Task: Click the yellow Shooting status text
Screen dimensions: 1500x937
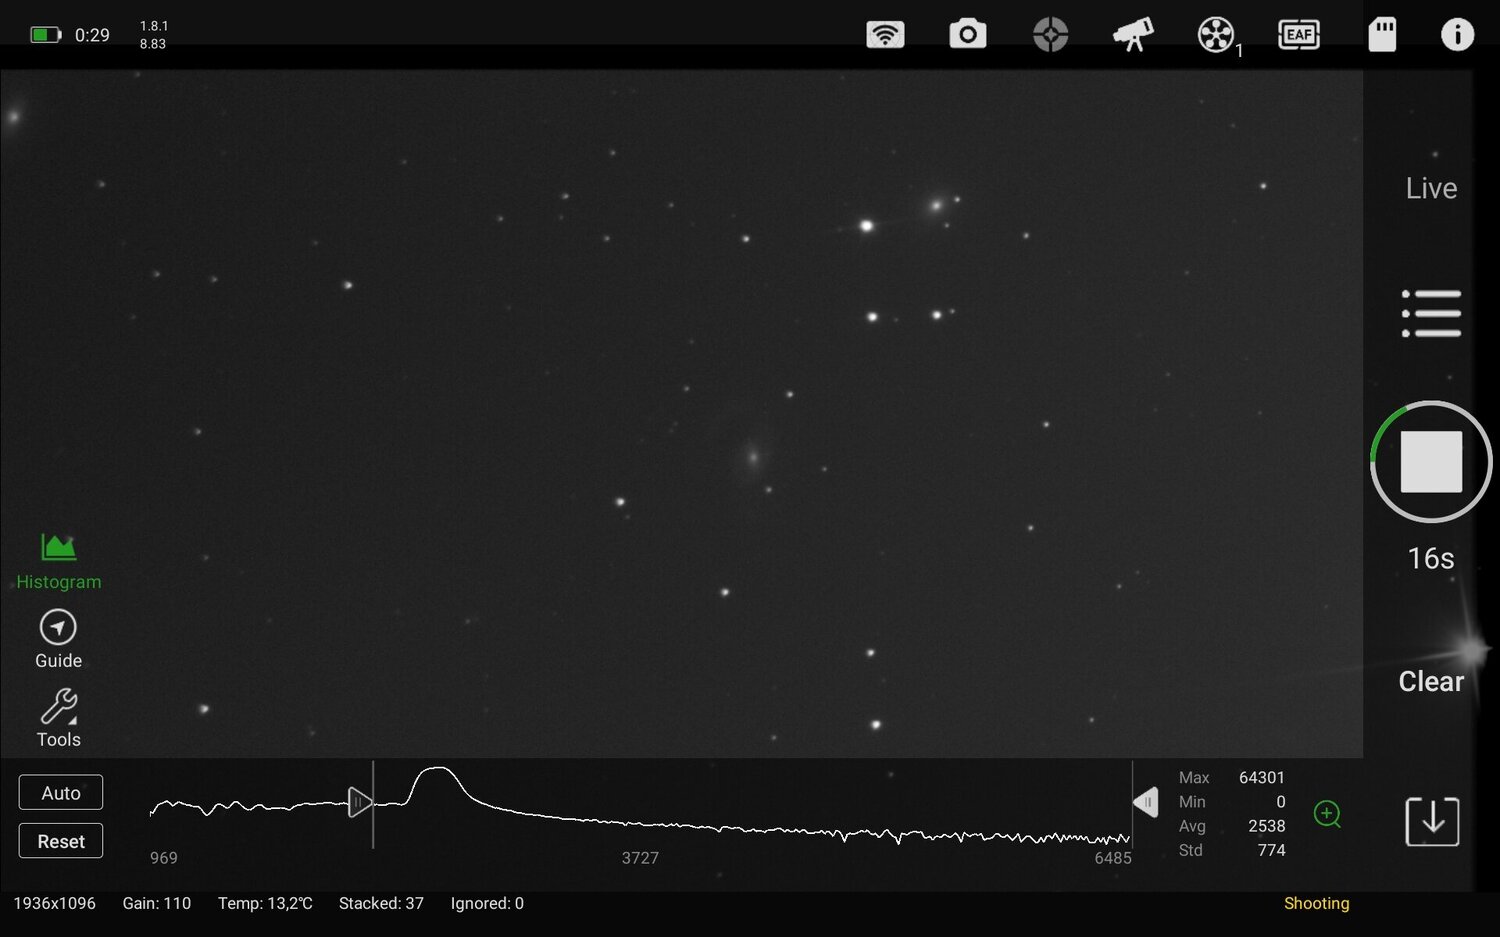Action: click(x=1317, y=903)
